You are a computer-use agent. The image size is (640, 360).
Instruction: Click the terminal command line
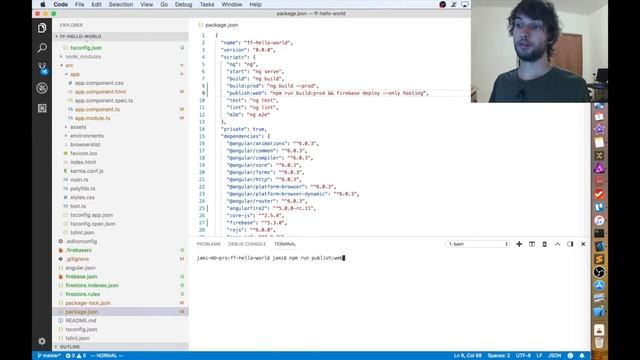point(271,258)
